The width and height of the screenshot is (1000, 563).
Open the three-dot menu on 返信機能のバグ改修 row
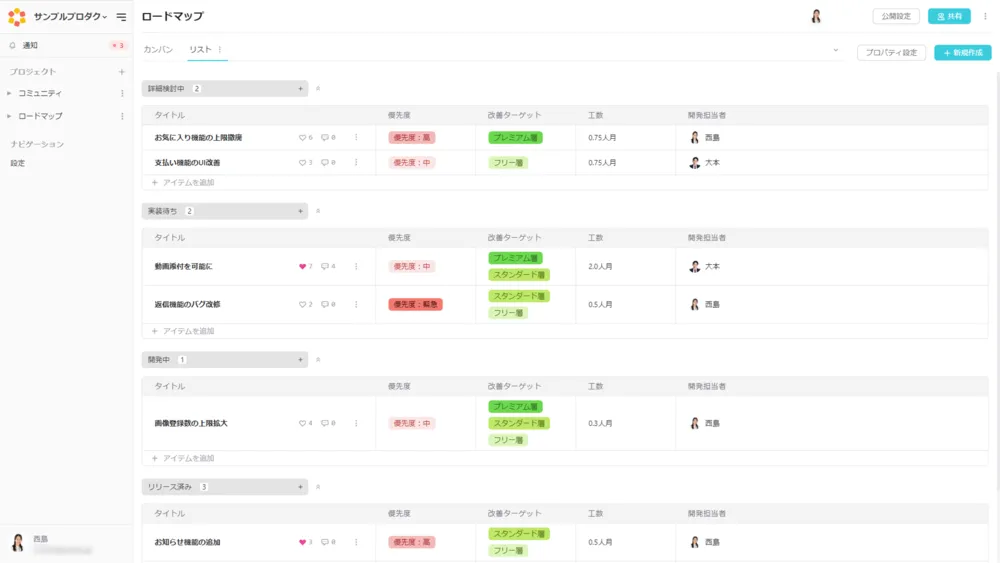tap(356, 304)
